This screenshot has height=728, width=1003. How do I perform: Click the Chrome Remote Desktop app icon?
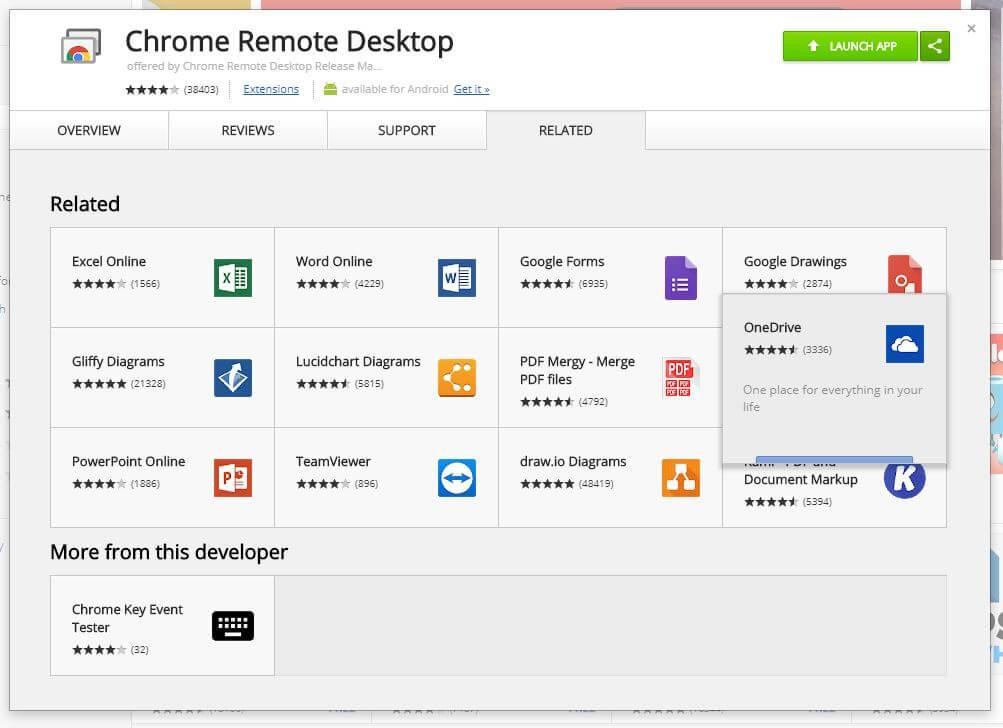81,46
